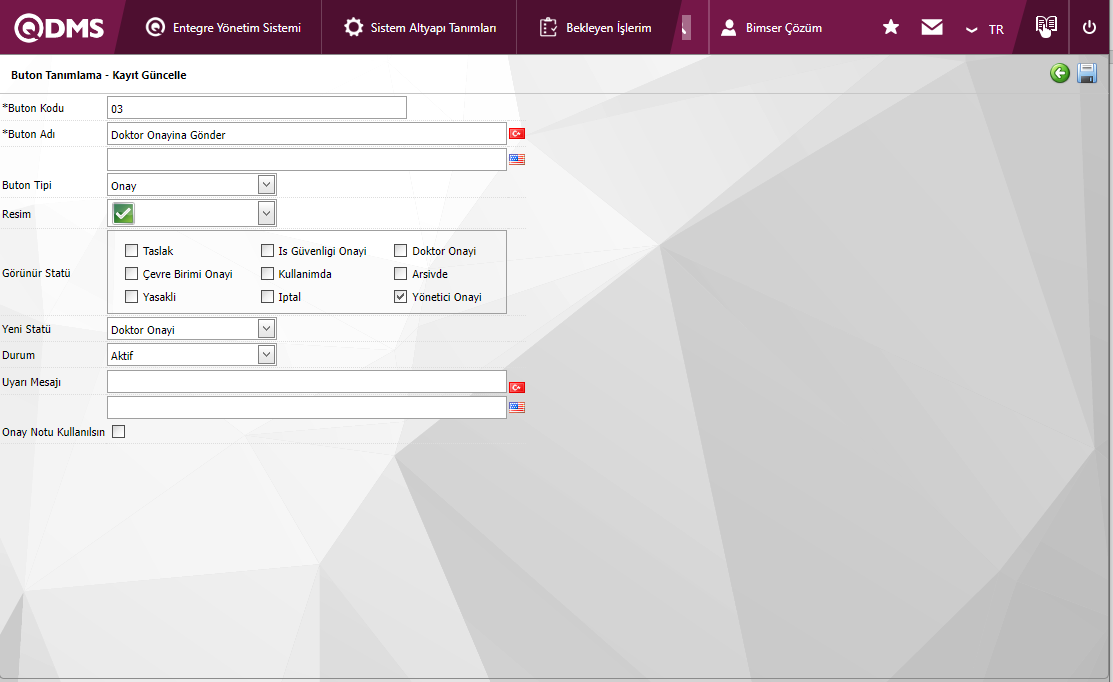Click the save floppy disk icon
The width and height of the screenshot is (1113, 682).
(1087, 73)
